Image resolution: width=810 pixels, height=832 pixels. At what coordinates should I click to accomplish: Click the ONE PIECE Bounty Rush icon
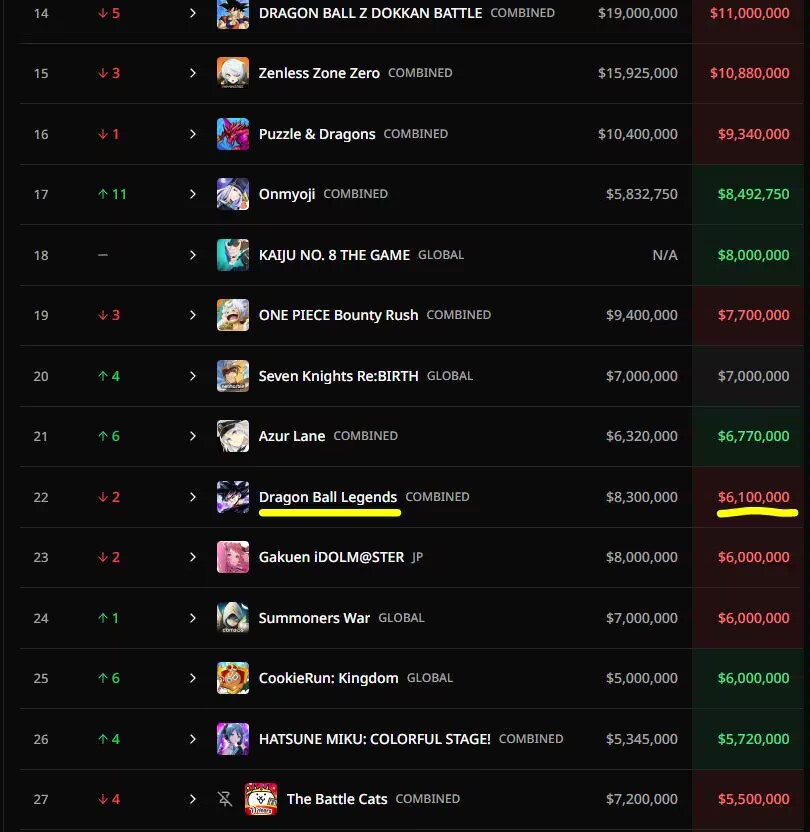coord(233,315)
